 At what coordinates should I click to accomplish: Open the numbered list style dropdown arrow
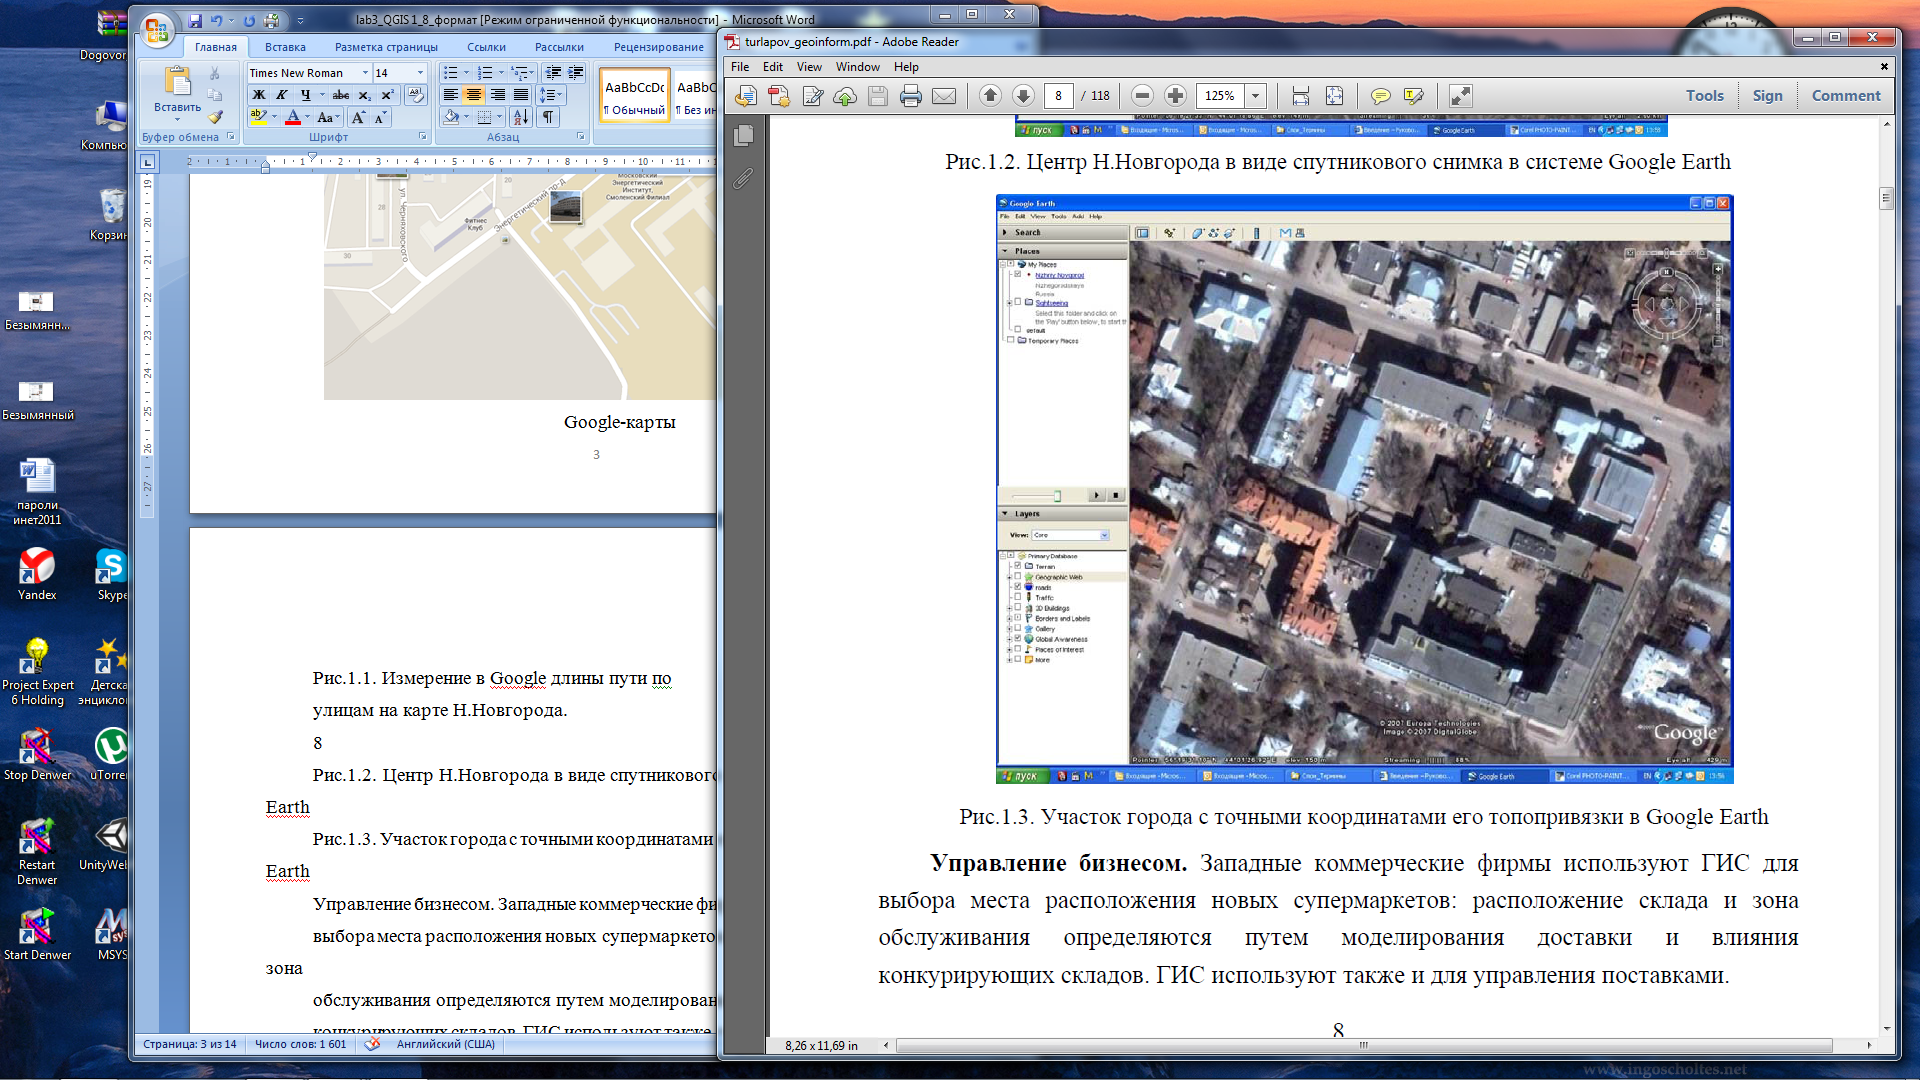point(501,73)
